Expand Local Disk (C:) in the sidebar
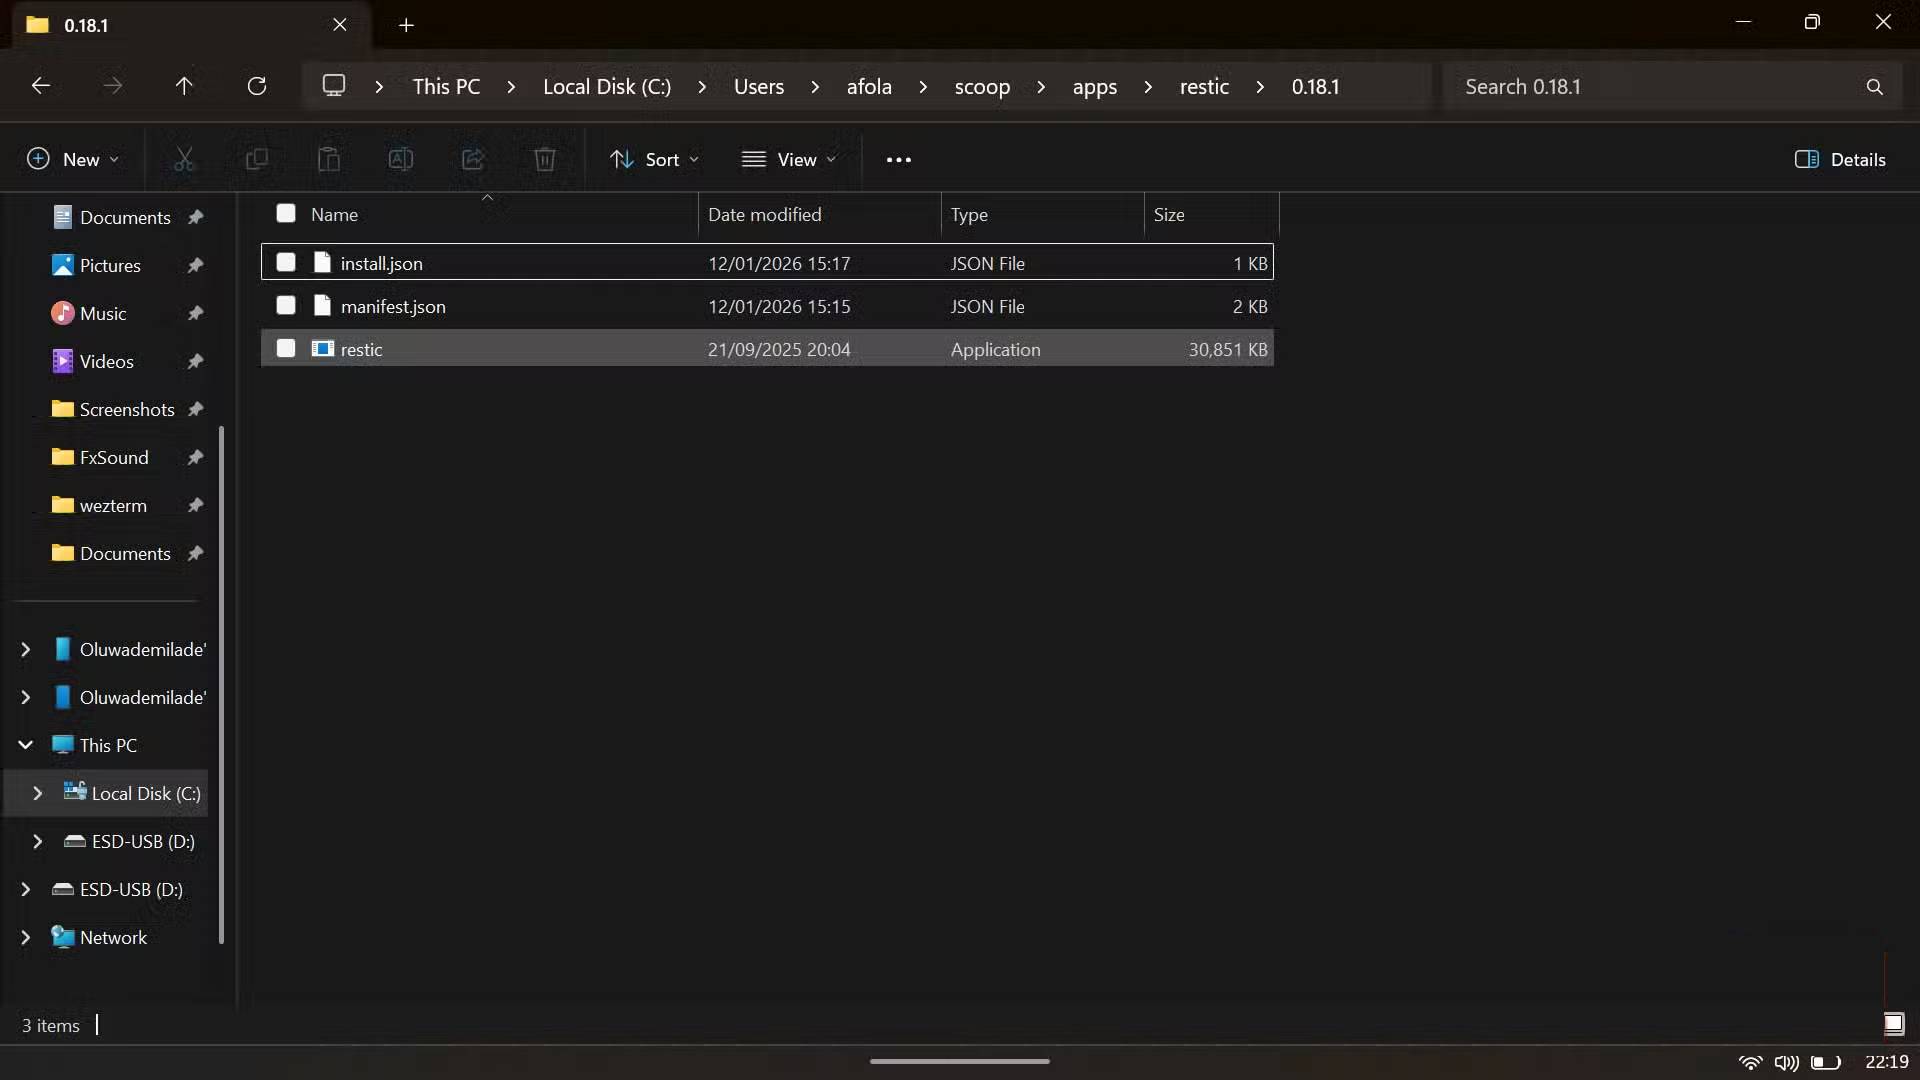 (x=38, y=793)
